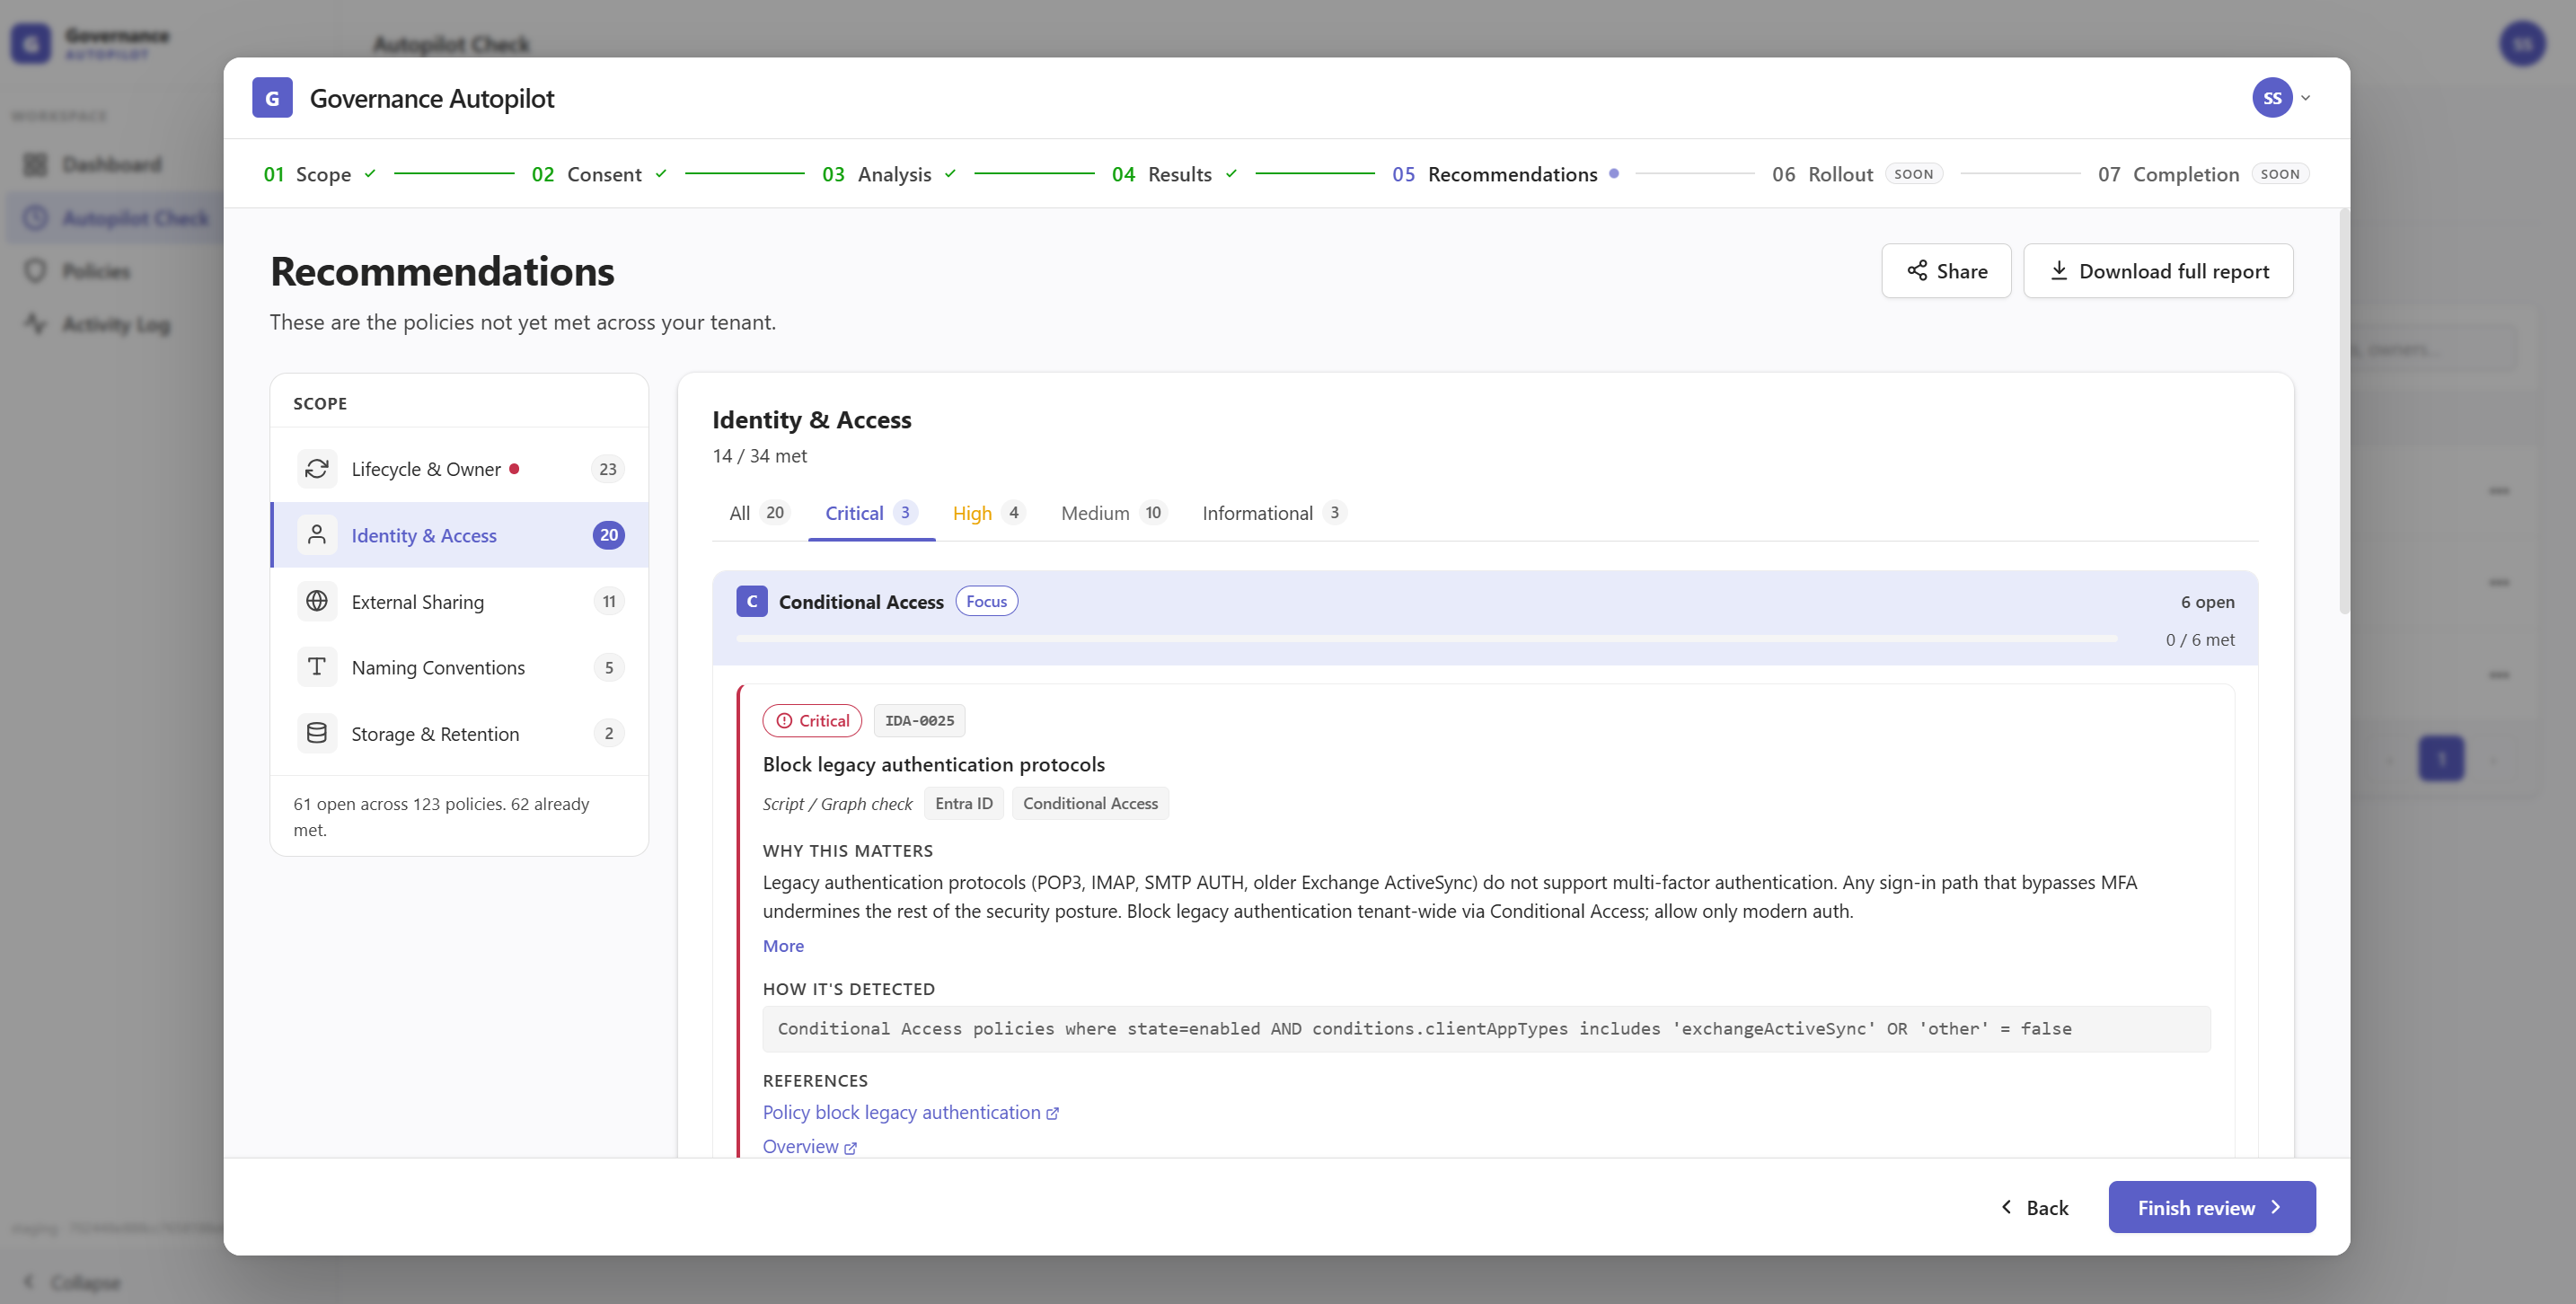
Task: Click the Focus badge on Conditional Access
Action: [x=987, y=601]
